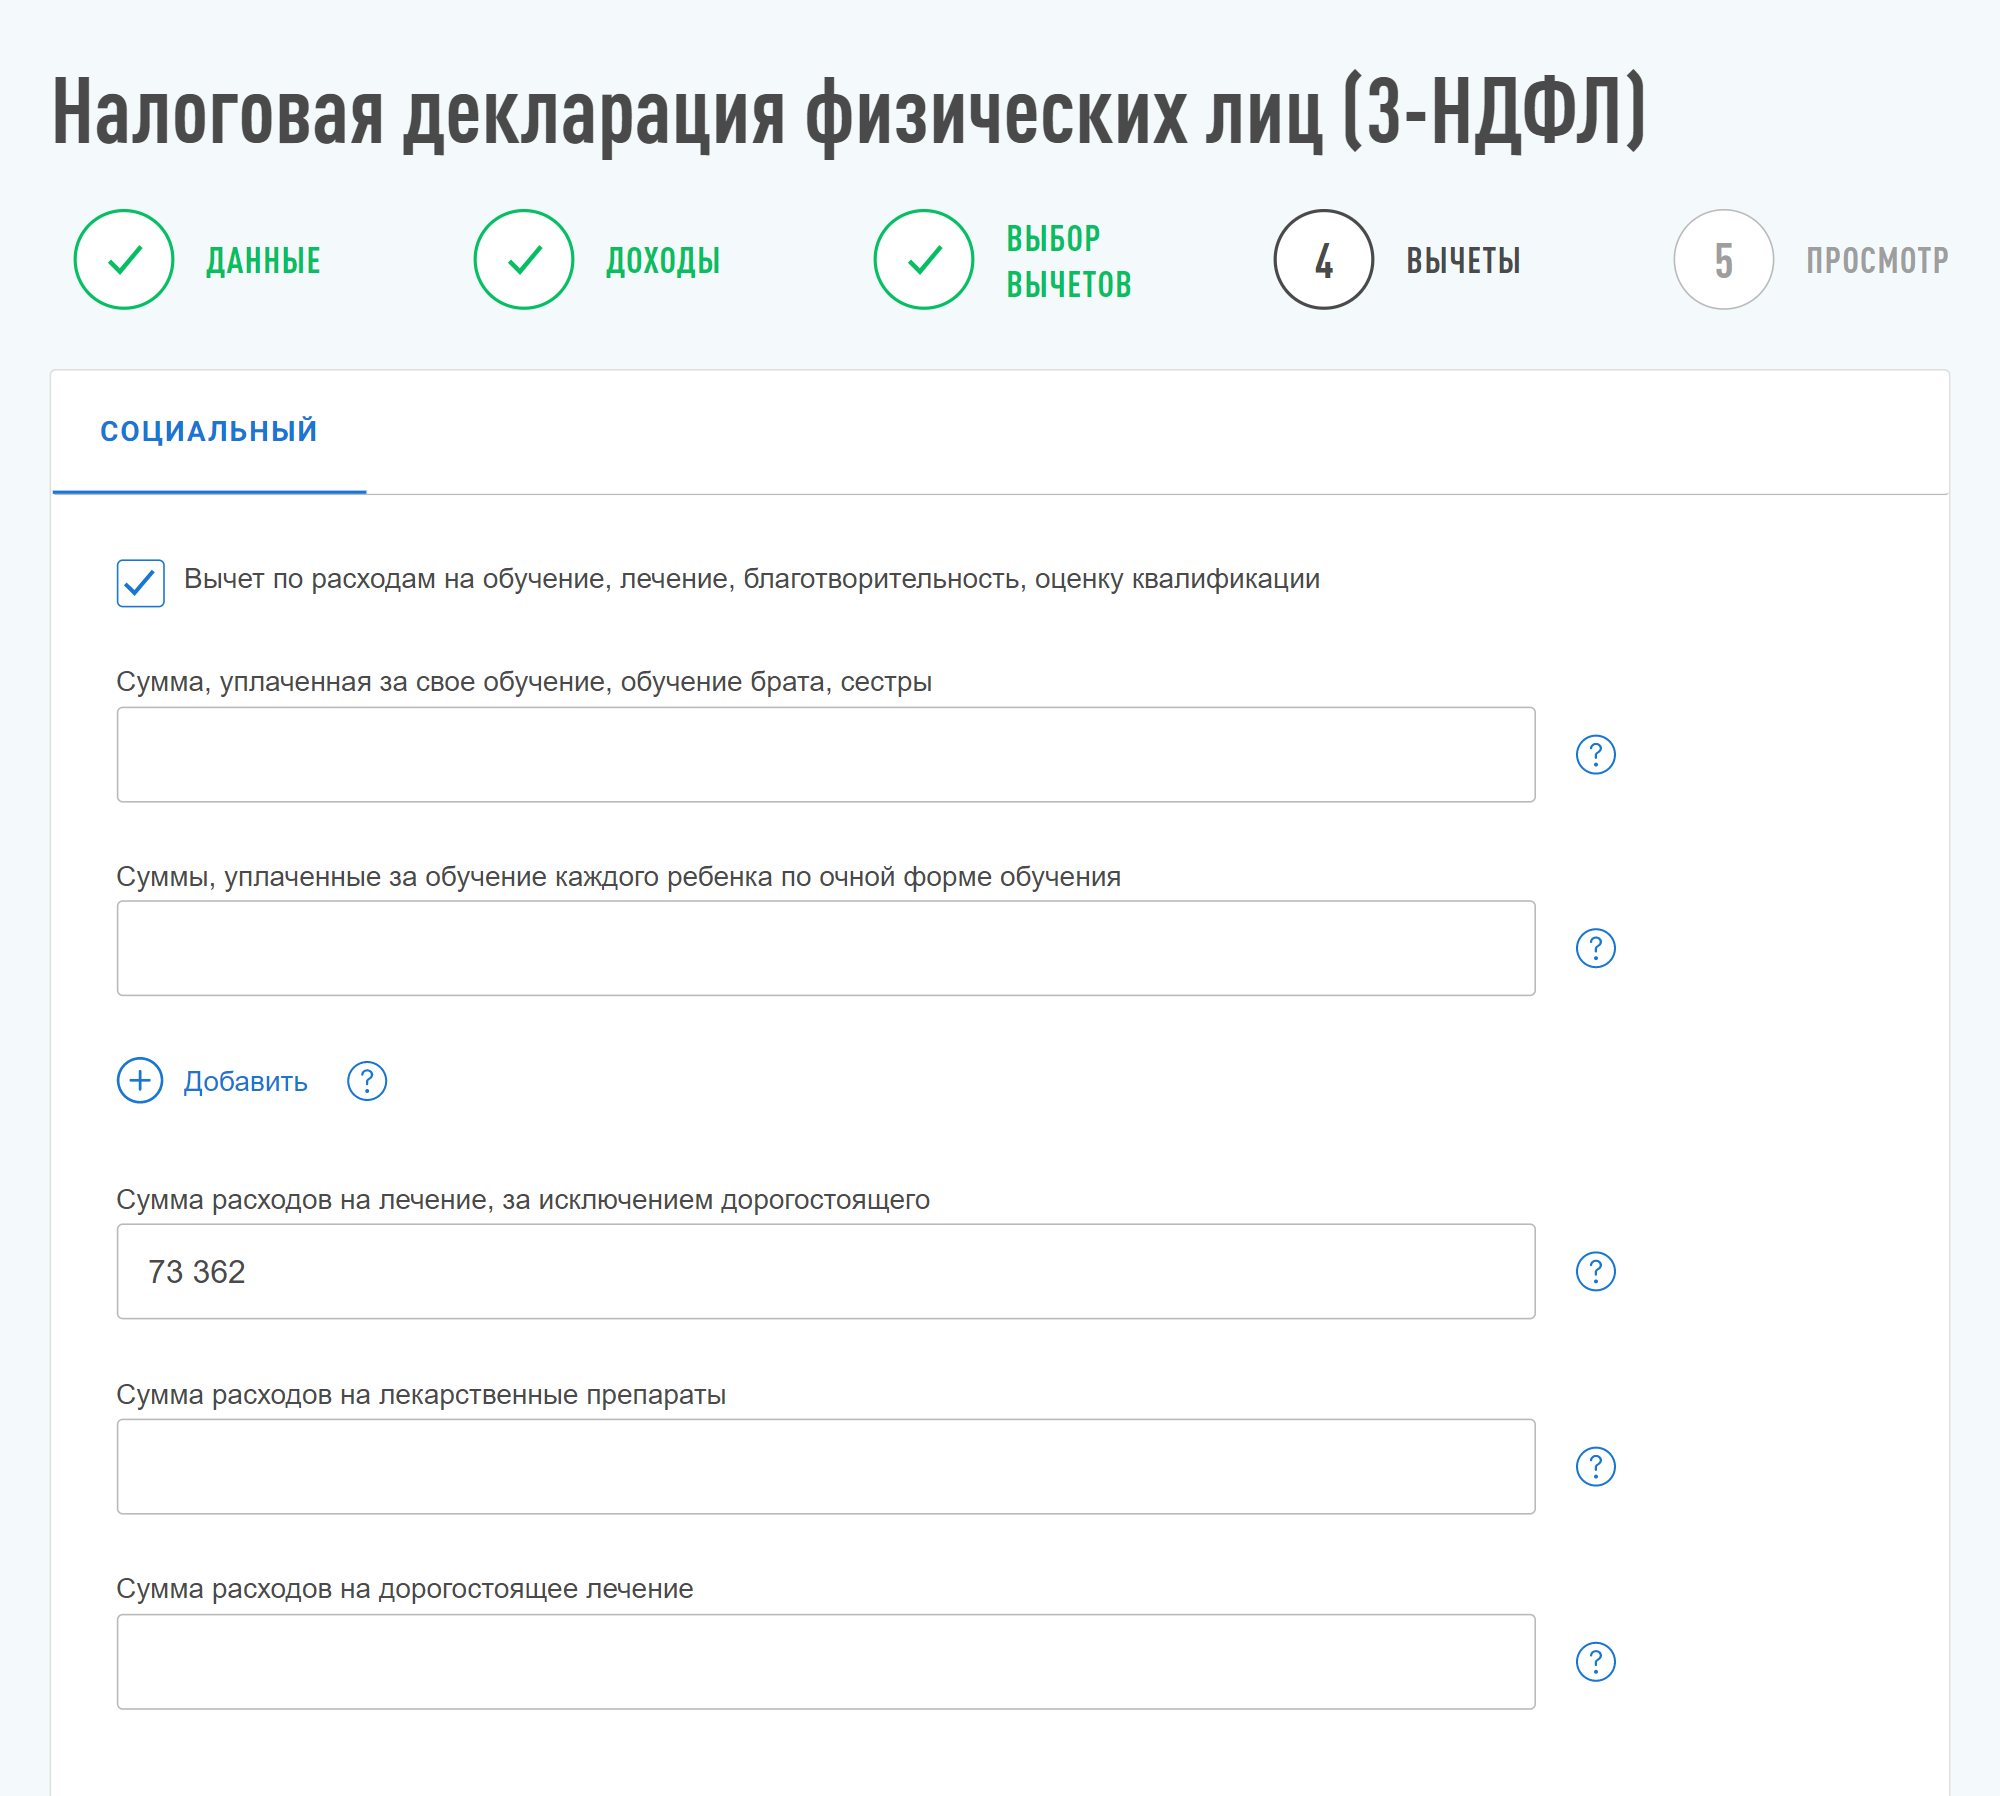Open help for own education sum field
The width and height of the screenshot is (2000, 1796).
pos(1596,755)
